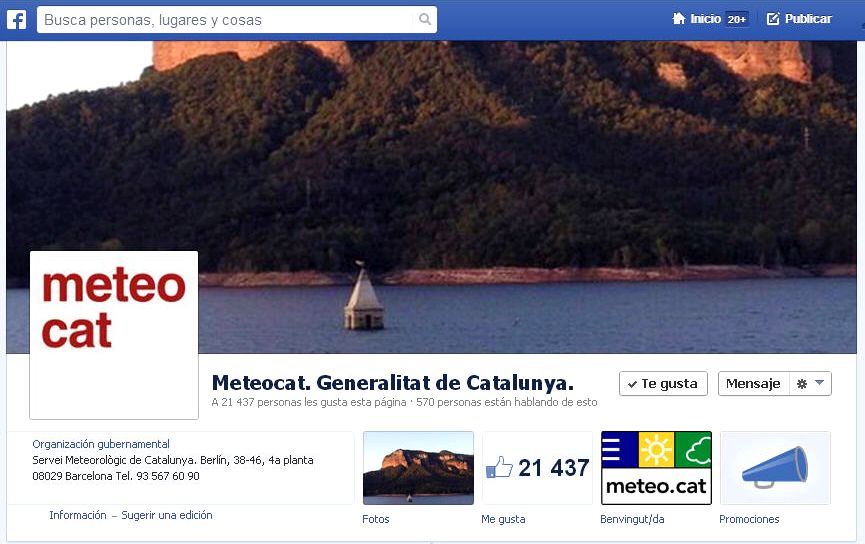Image resolution: width=865 pixels, height=544 pixels.
Task: Click the Fotos tab label
Action: coord(376,519)
